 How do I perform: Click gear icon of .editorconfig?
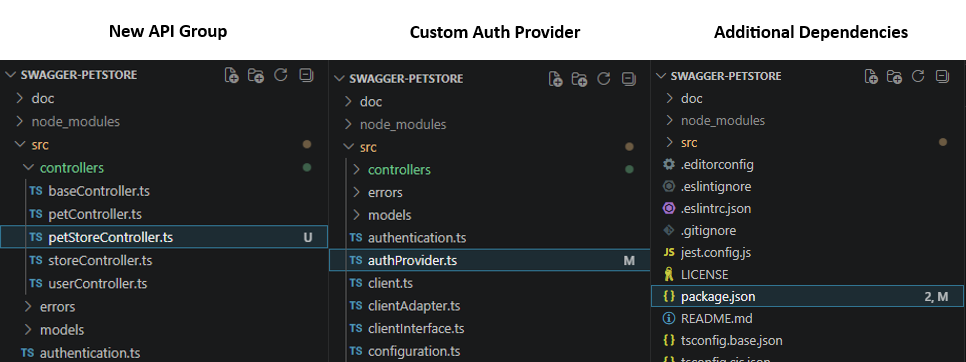click(668, 164)
